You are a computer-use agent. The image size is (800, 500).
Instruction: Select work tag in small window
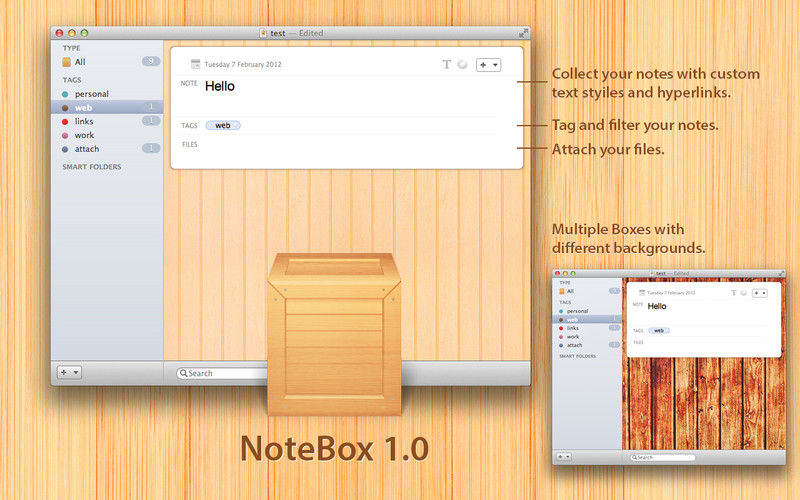click(x=587, y=337)
